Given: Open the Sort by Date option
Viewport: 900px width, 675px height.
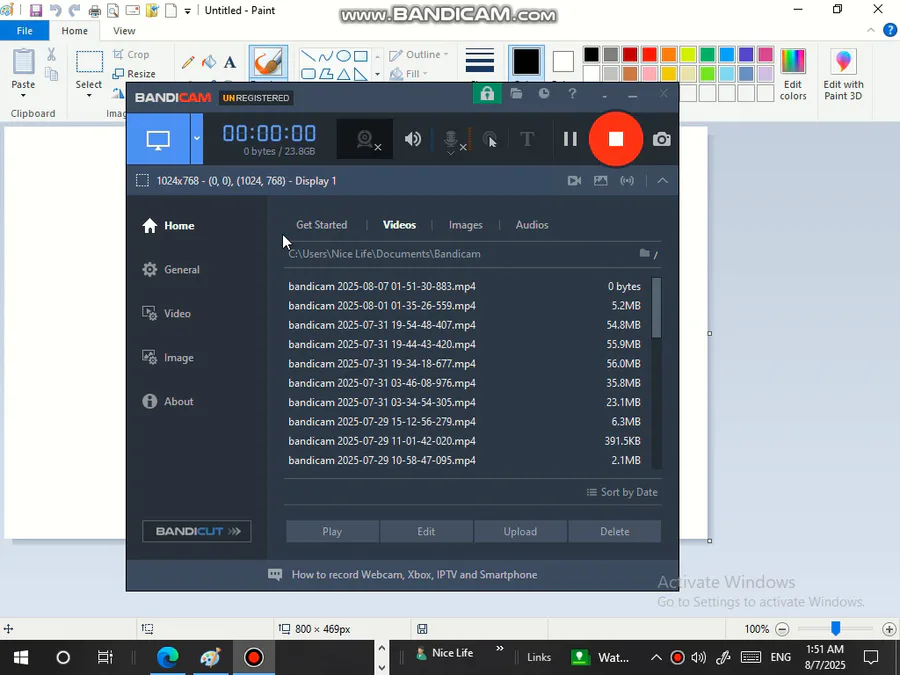Looking at the screenshot, I should pyautogui.click(x=622, y=492).
